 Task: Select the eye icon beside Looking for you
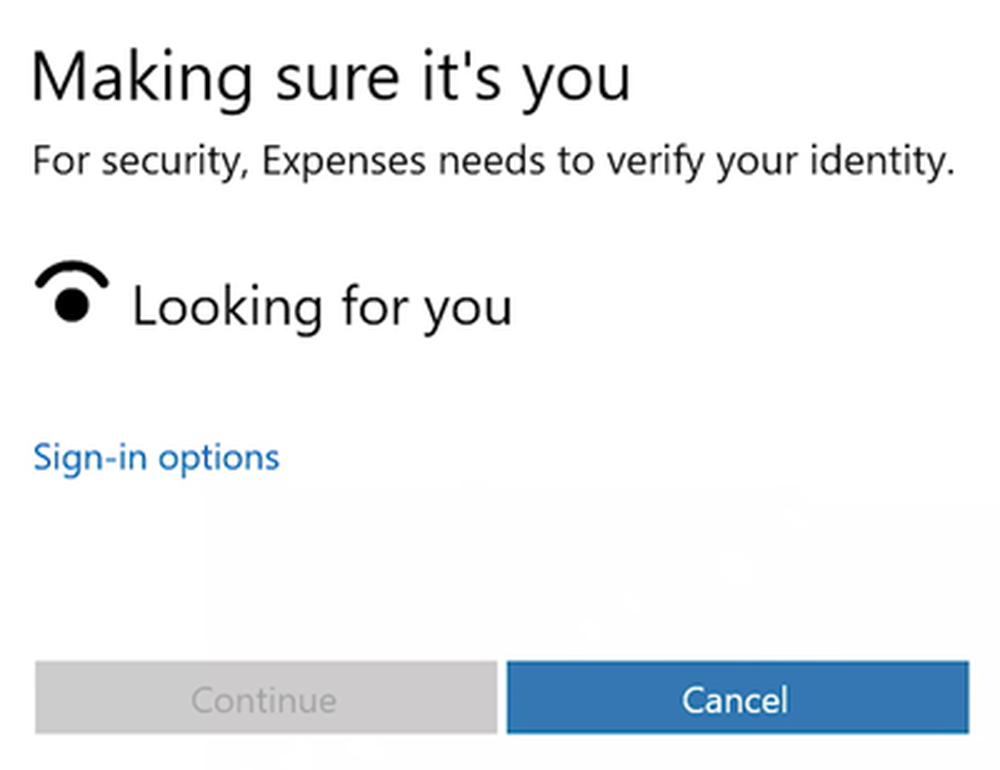(x=72, y=292)
